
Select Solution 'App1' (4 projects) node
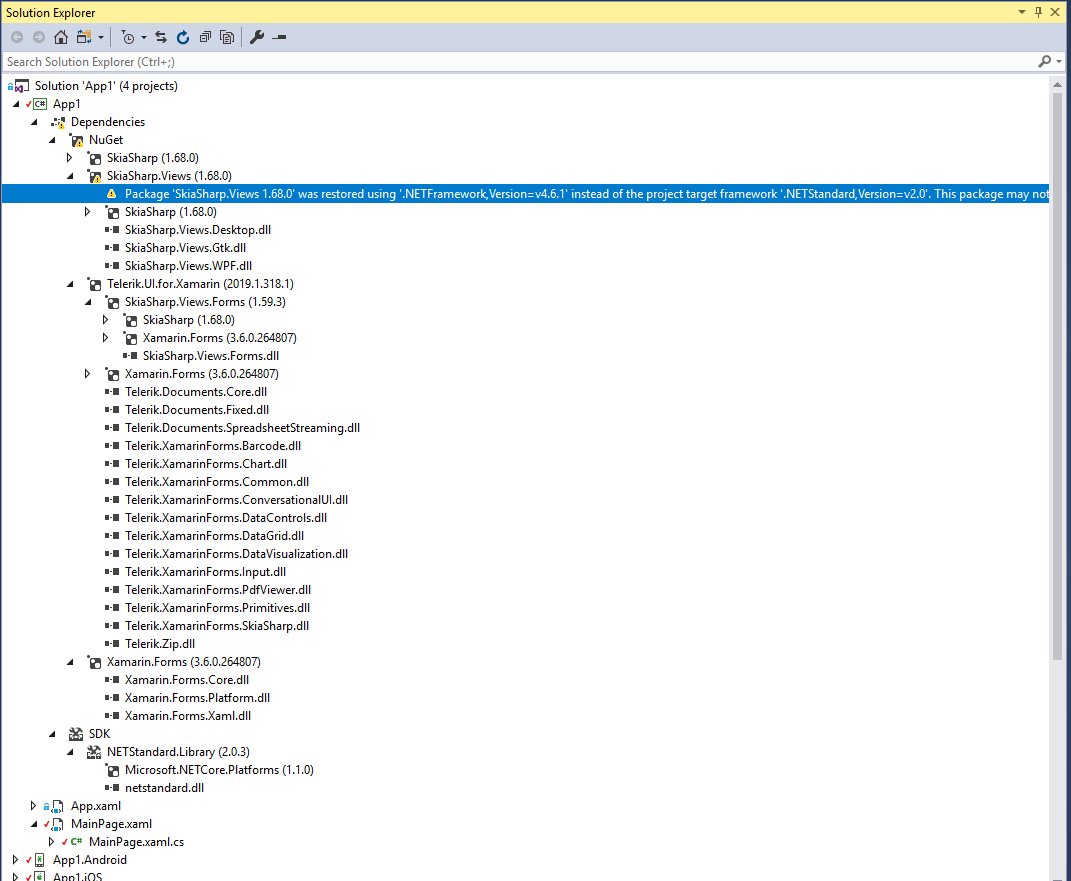[106, 86]
